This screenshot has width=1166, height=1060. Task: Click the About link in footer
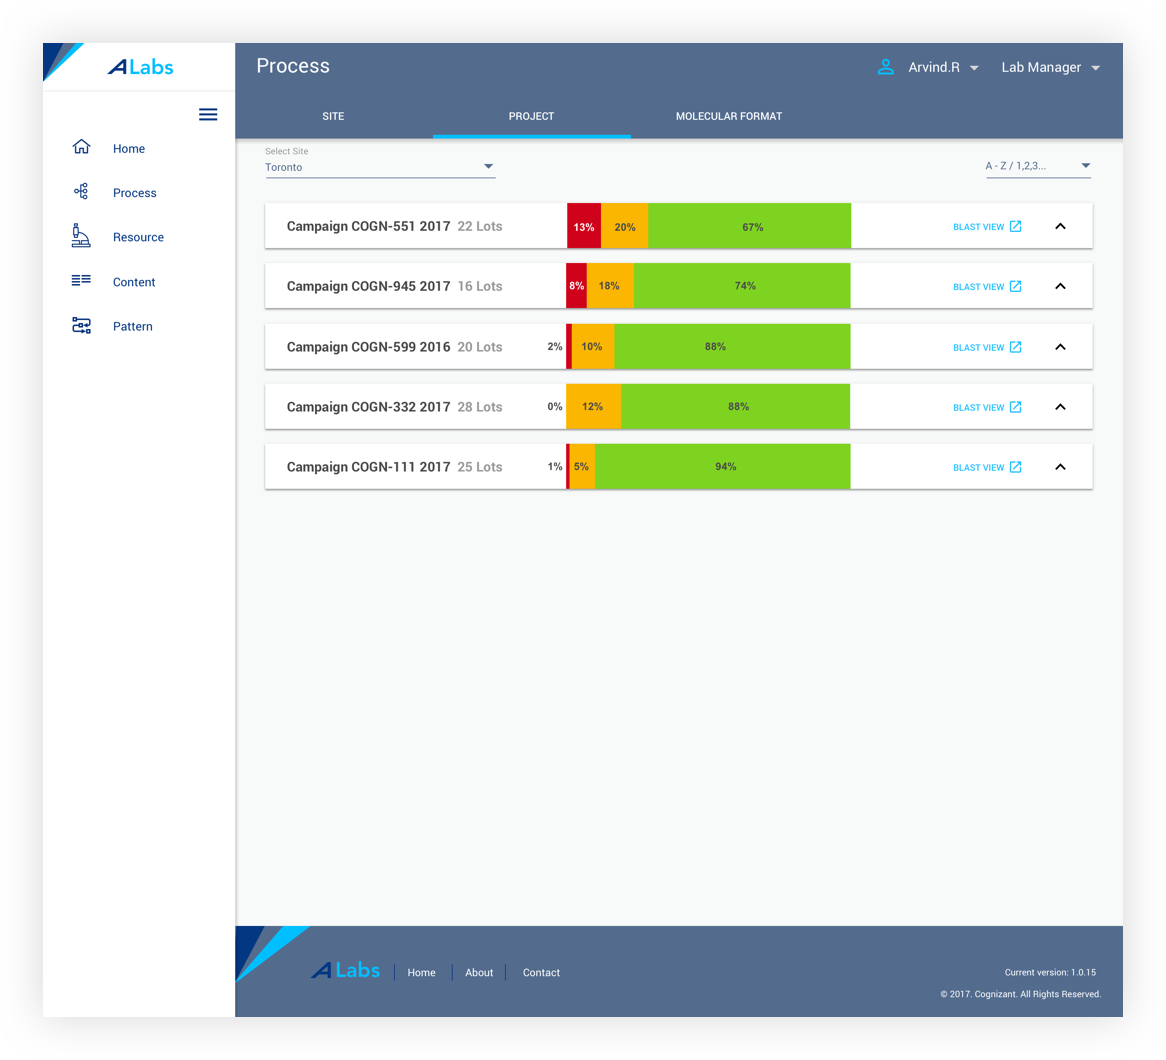click(x=479, y=972)
